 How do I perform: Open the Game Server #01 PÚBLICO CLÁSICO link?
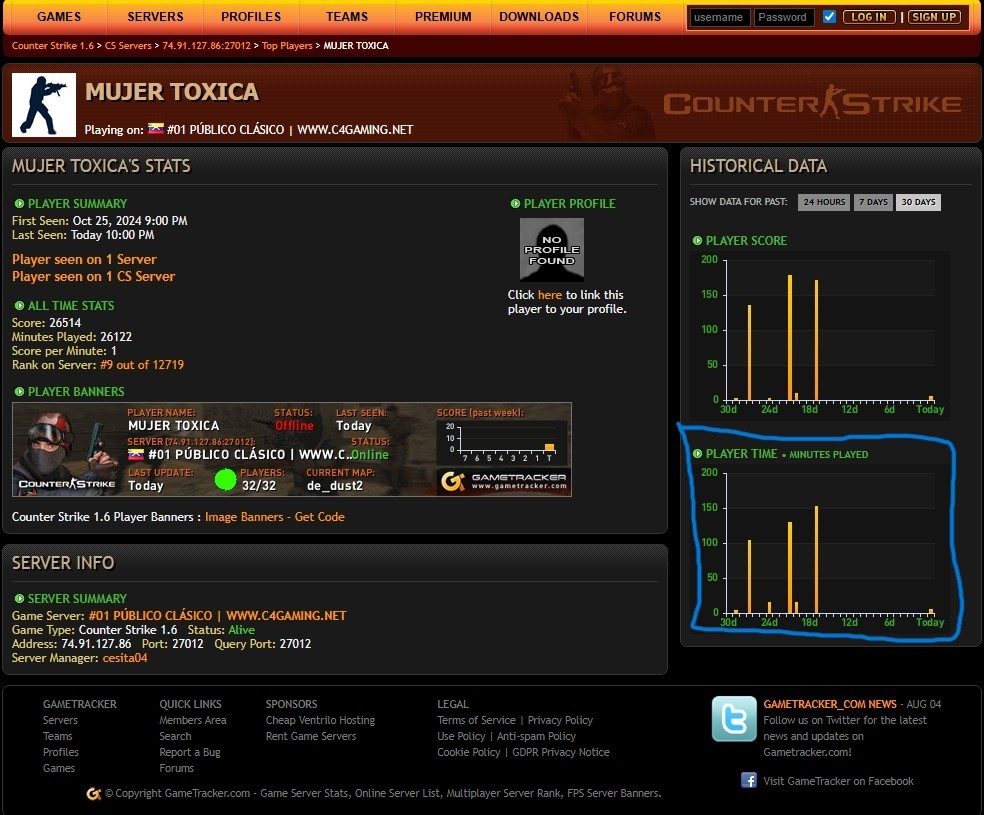click(217, 616)
